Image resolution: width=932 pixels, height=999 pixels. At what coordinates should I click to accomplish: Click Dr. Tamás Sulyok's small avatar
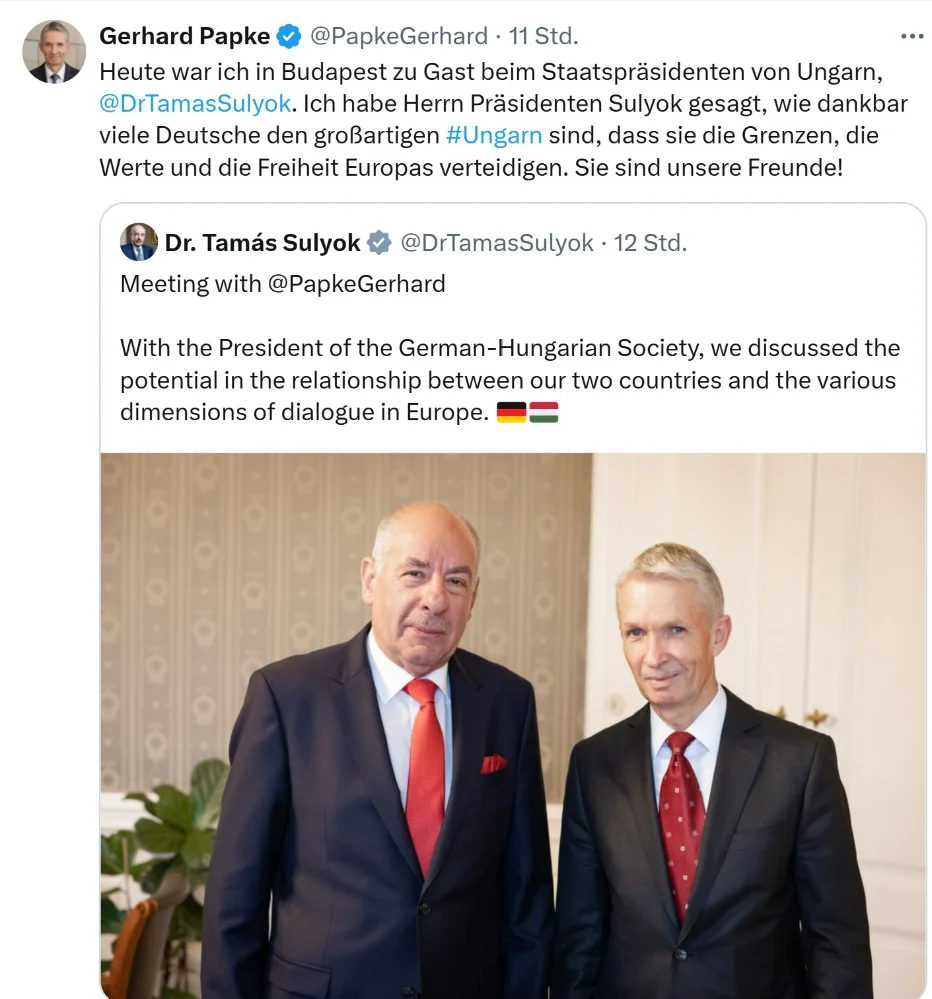pyautogui.click(x=139, y=242)
